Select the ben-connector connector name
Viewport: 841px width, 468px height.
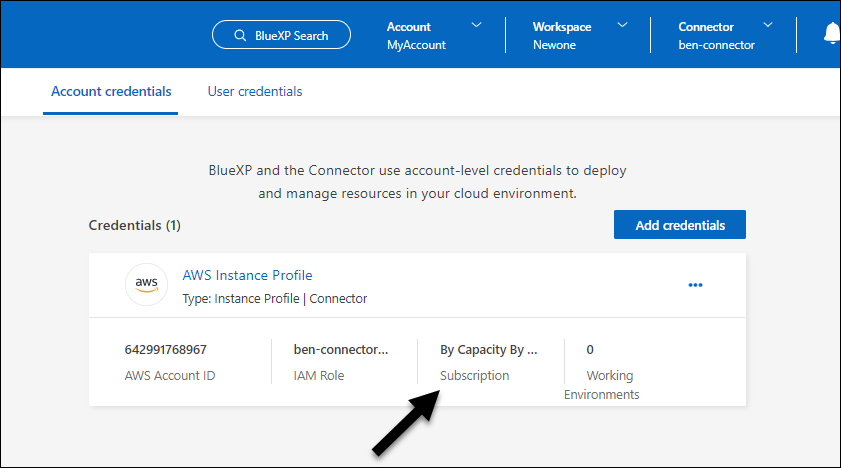pyautogui.click(x=716, y=45)
